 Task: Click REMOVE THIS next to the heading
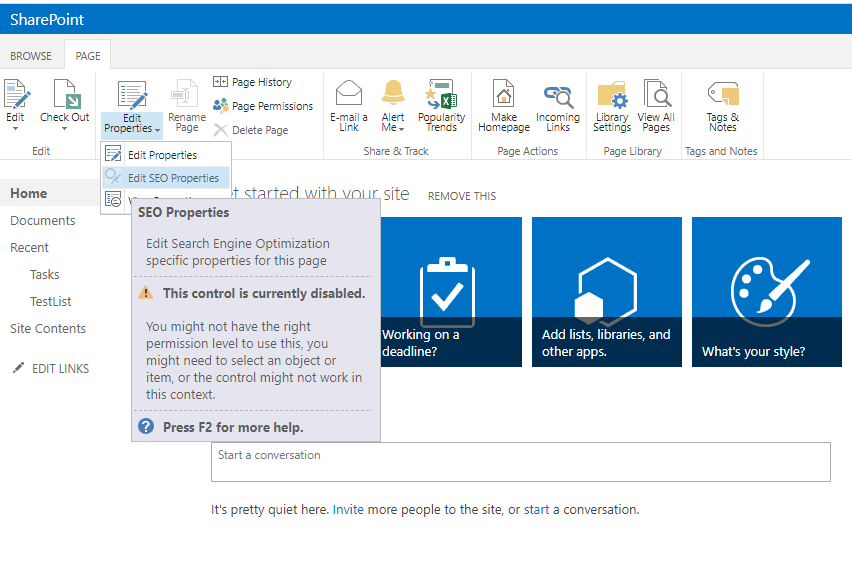point(462,196)
